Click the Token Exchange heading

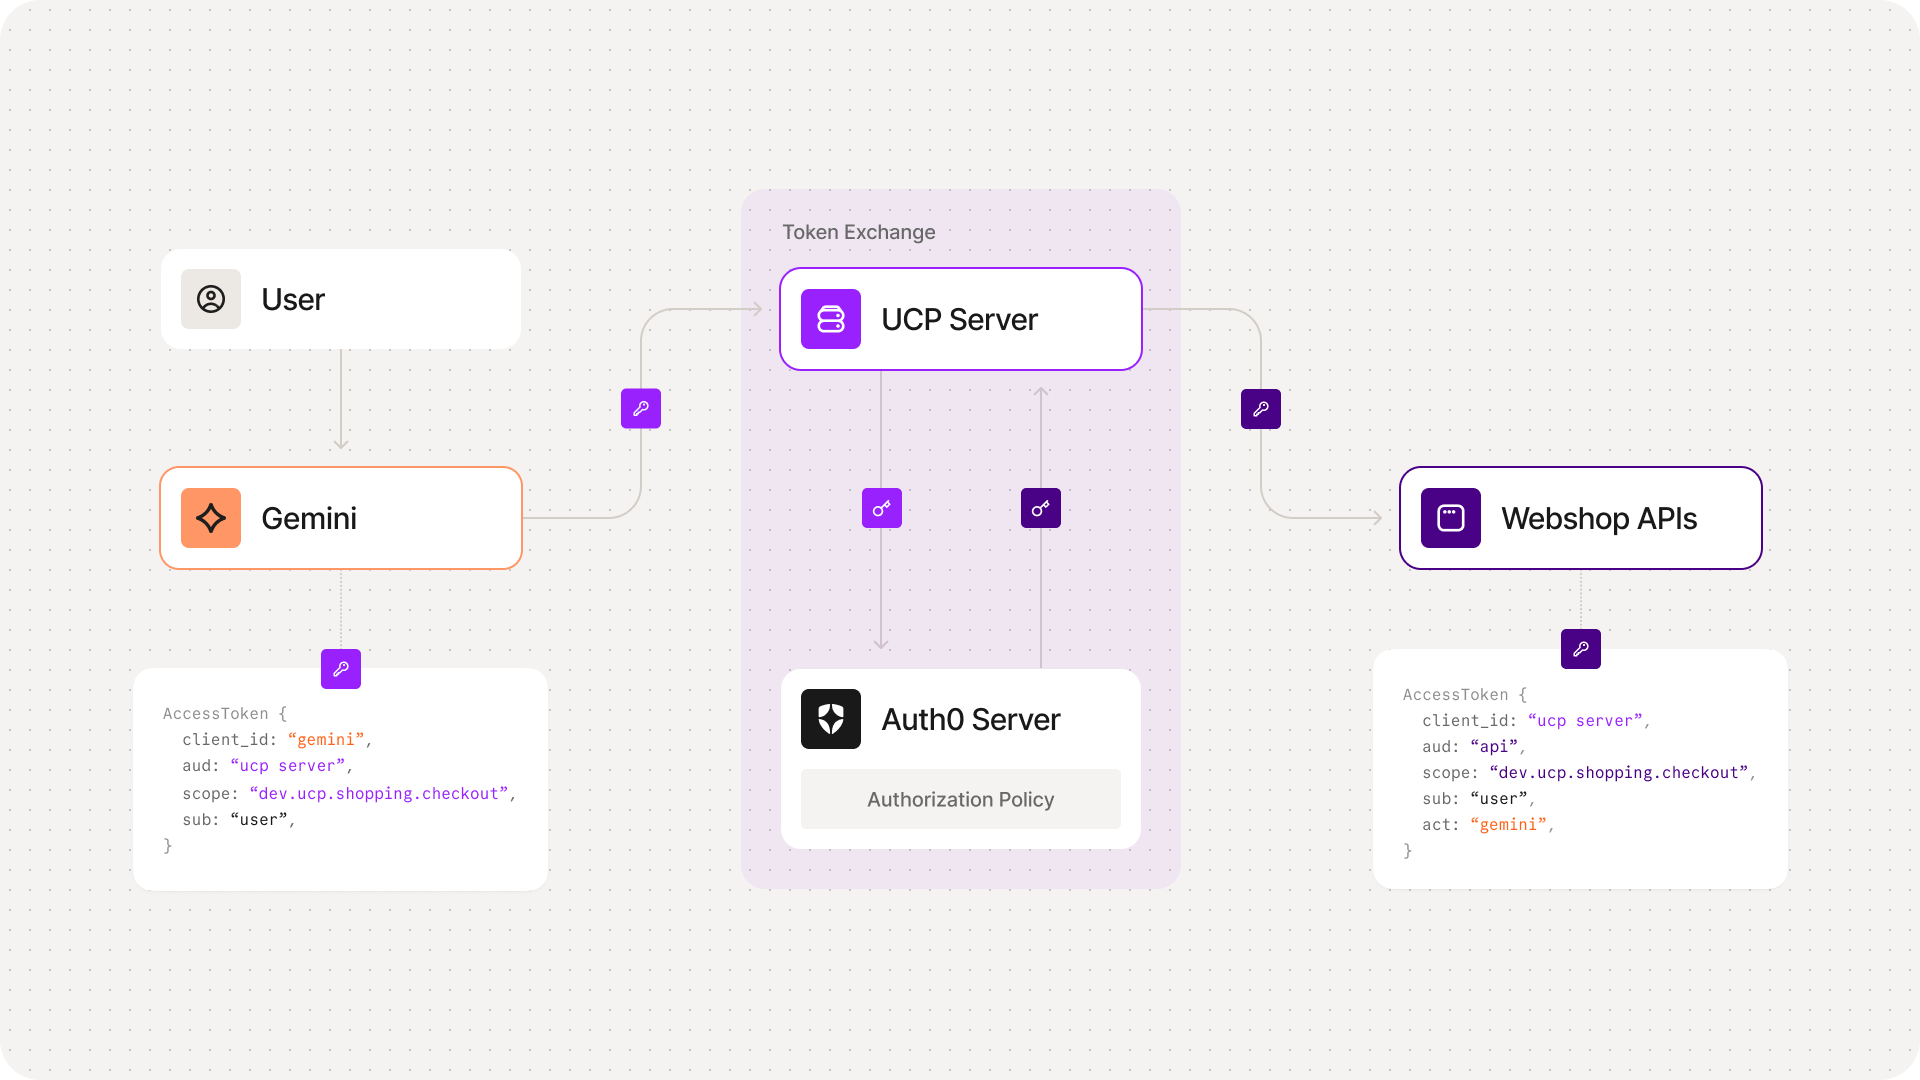pos(859,232)
